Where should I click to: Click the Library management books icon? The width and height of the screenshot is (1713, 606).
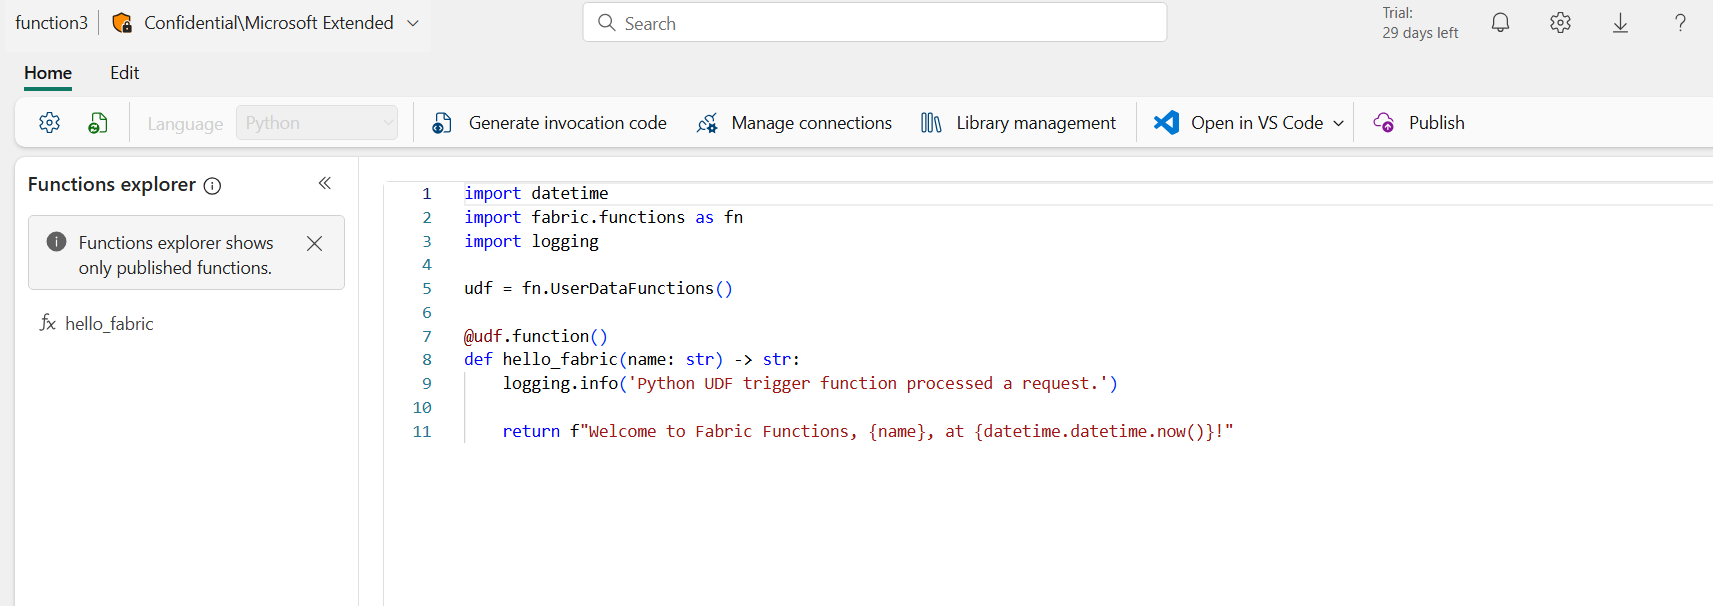coord(931,123)
